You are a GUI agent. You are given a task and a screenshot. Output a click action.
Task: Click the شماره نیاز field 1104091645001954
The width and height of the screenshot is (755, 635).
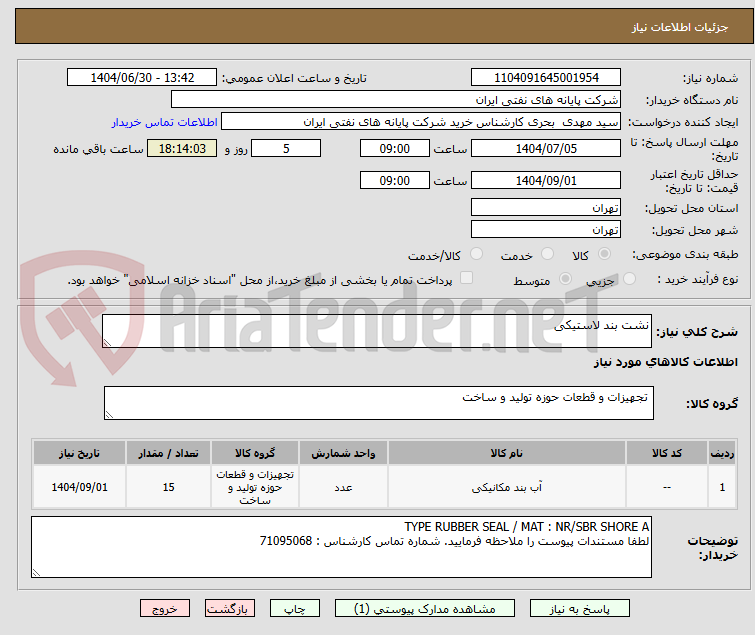546,78
